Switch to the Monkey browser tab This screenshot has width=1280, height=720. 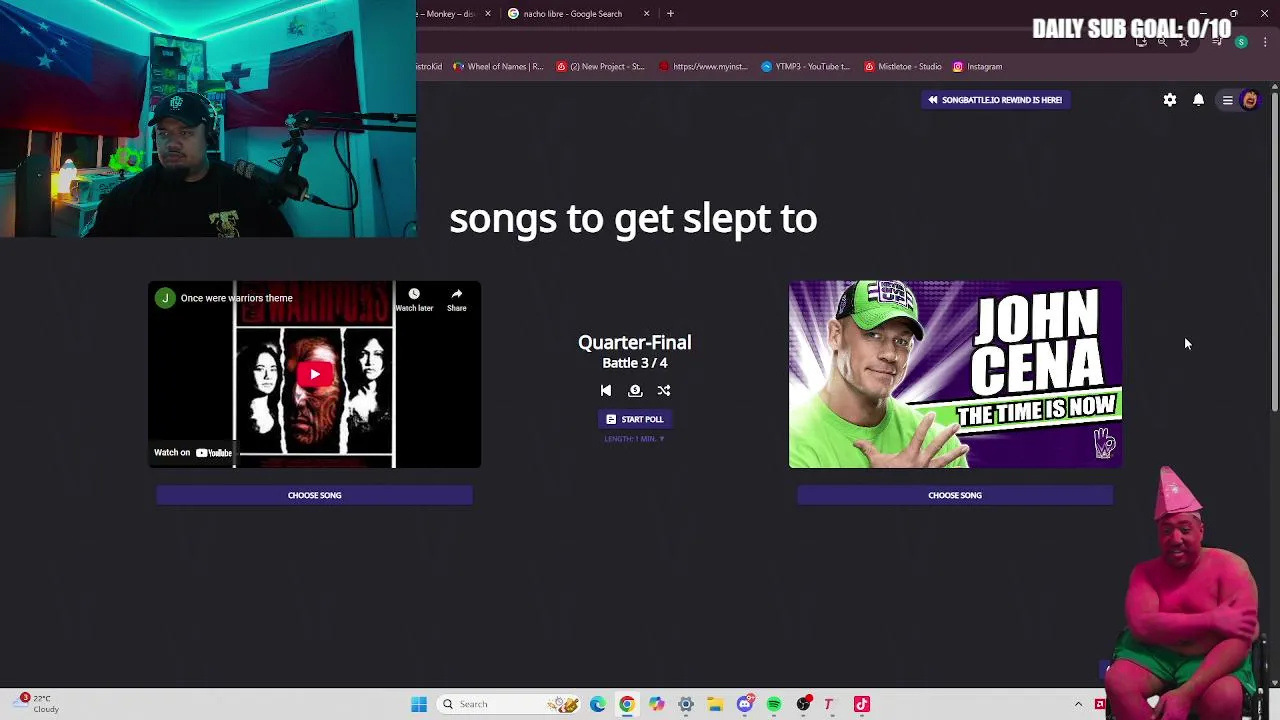(448, 14)
